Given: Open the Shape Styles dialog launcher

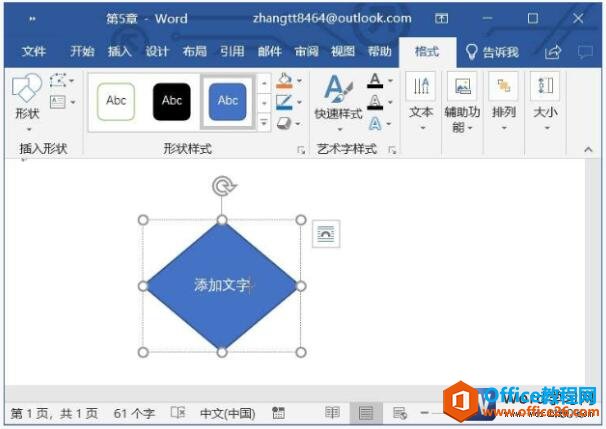Looking at the screenshot, I should [x=301, y=150].
